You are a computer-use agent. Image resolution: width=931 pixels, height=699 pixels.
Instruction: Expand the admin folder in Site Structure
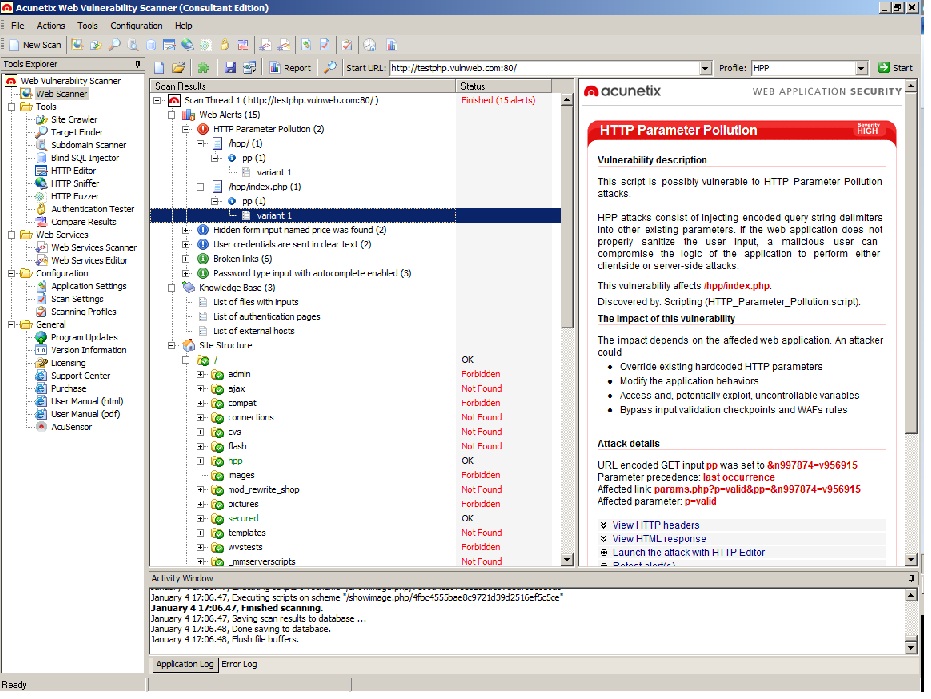pos(201,374)
